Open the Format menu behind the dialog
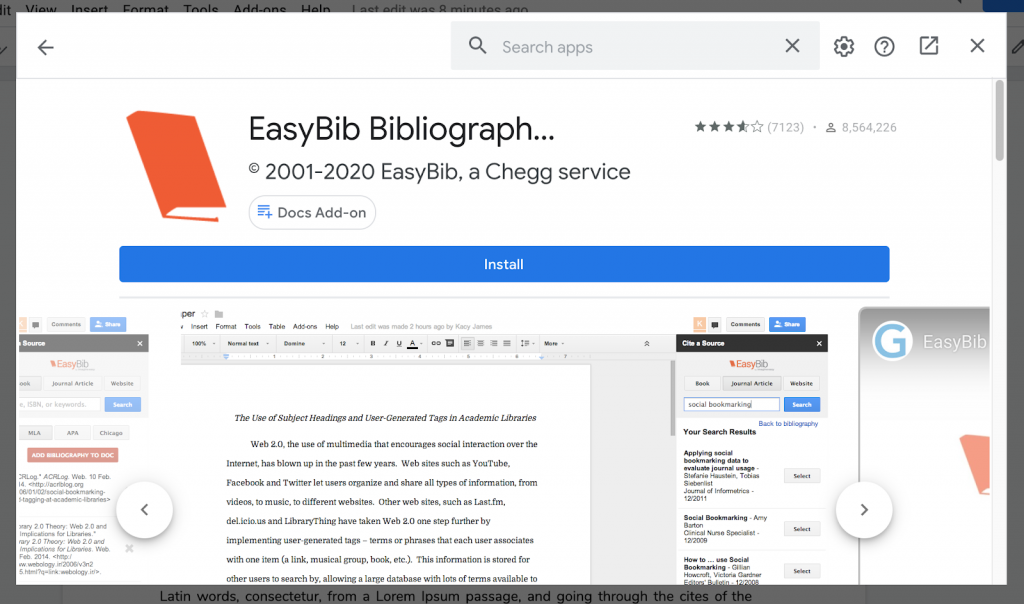The image size is (1024, 604). click(x=146, y=8)
